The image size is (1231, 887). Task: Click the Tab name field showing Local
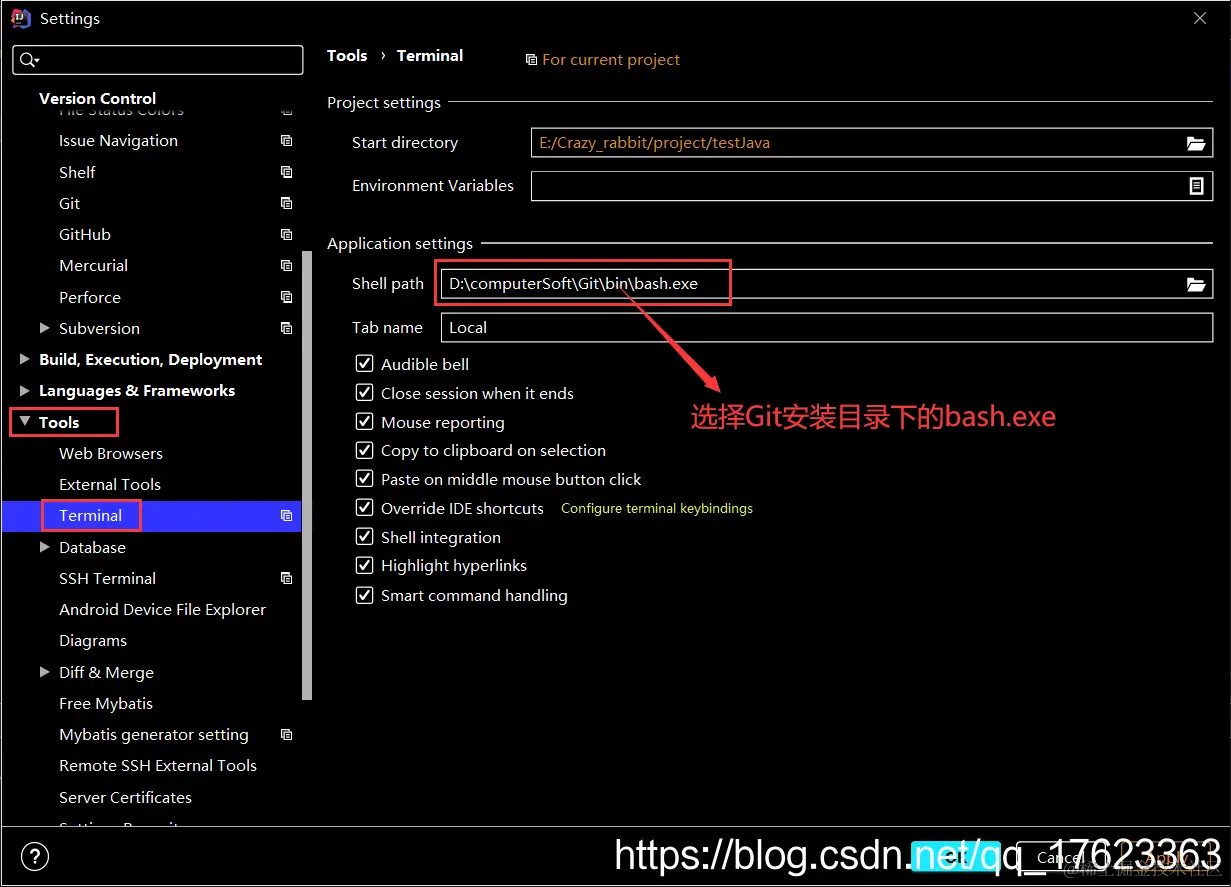827,327
